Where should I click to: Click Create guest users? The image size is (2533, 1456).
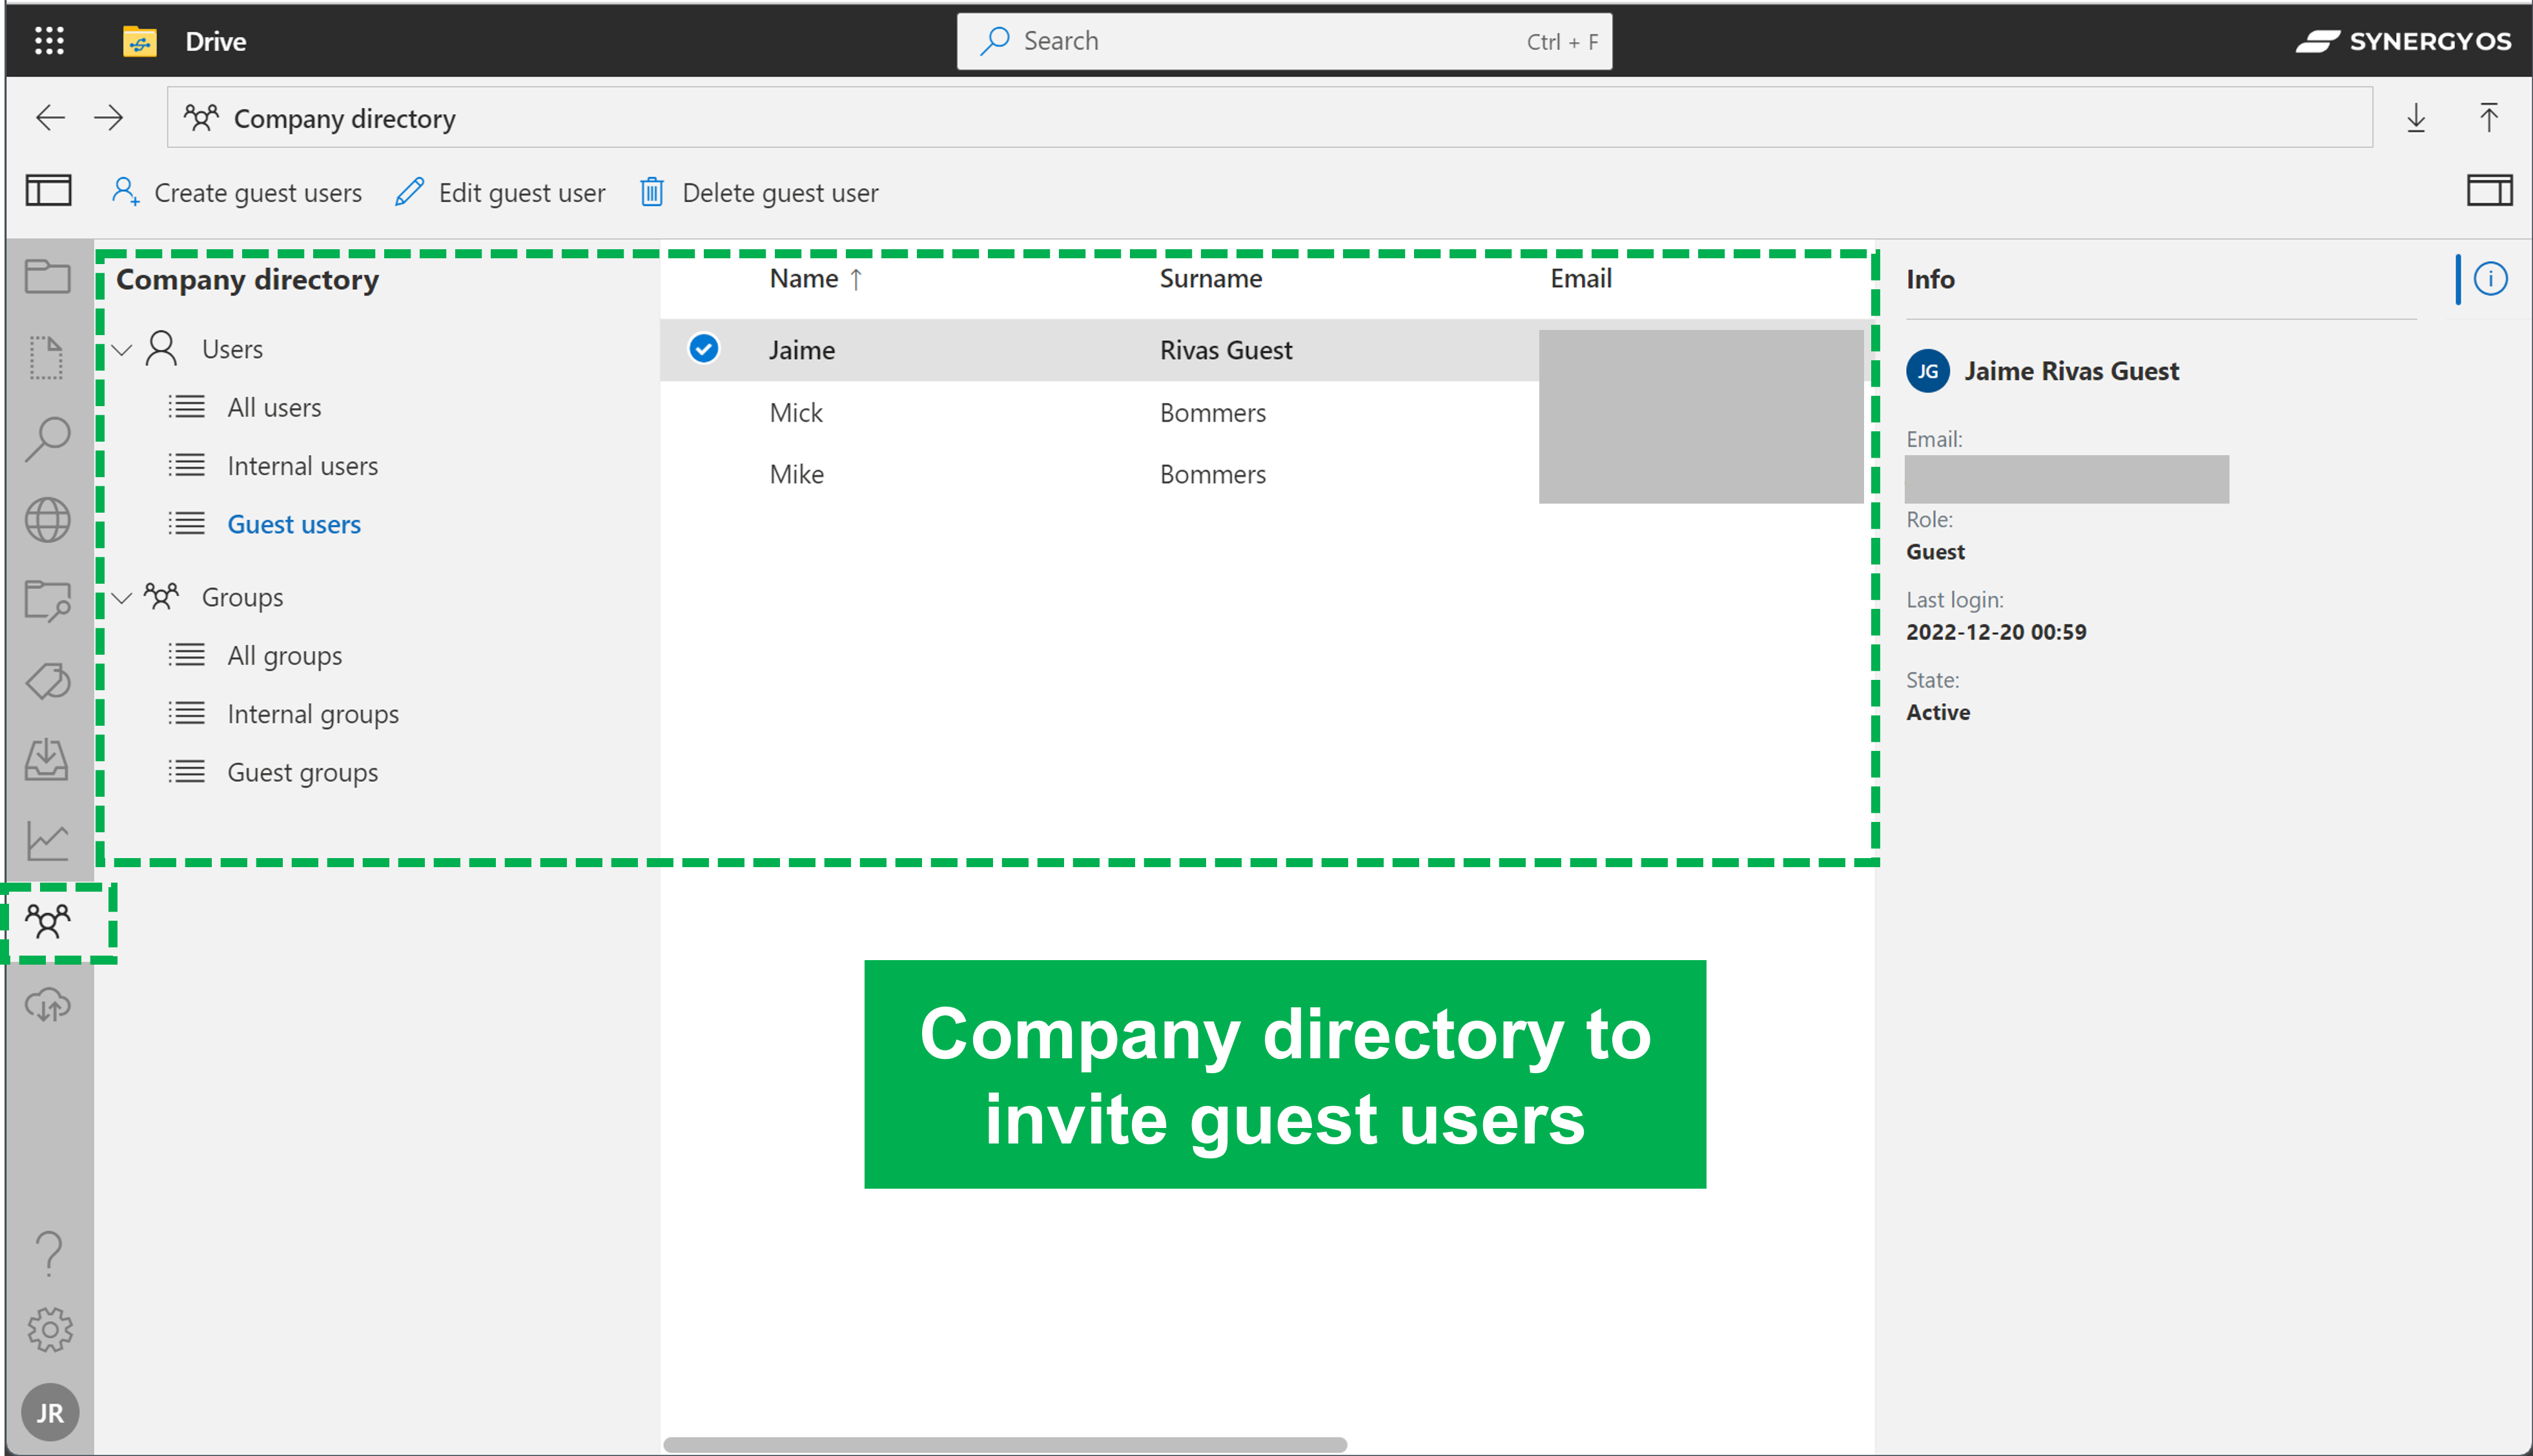237,192
